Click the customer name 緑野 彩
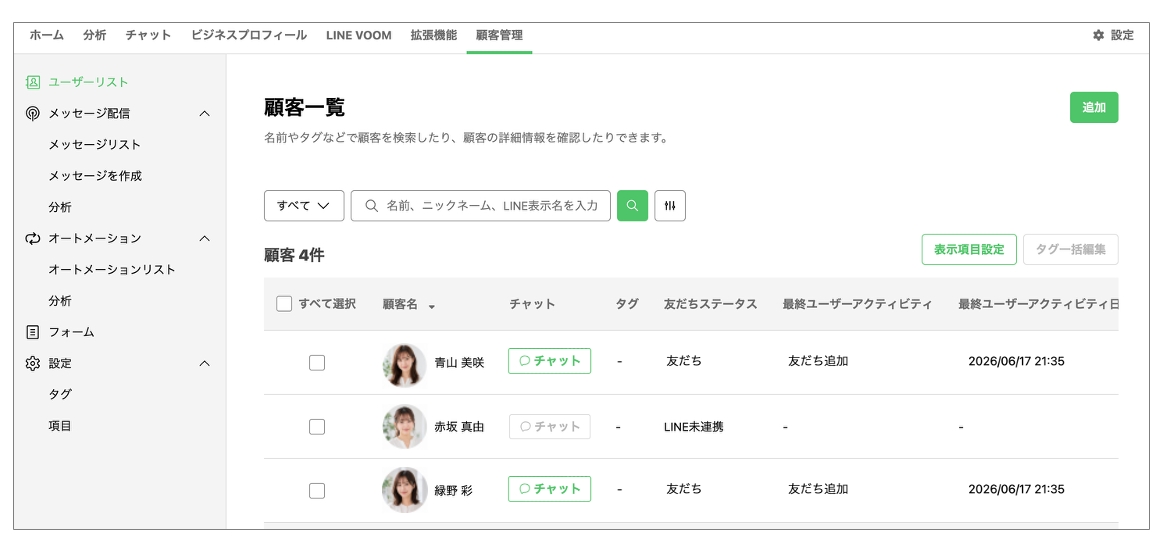The width and height of the screenshot is (1167, 543). (453, 491)
